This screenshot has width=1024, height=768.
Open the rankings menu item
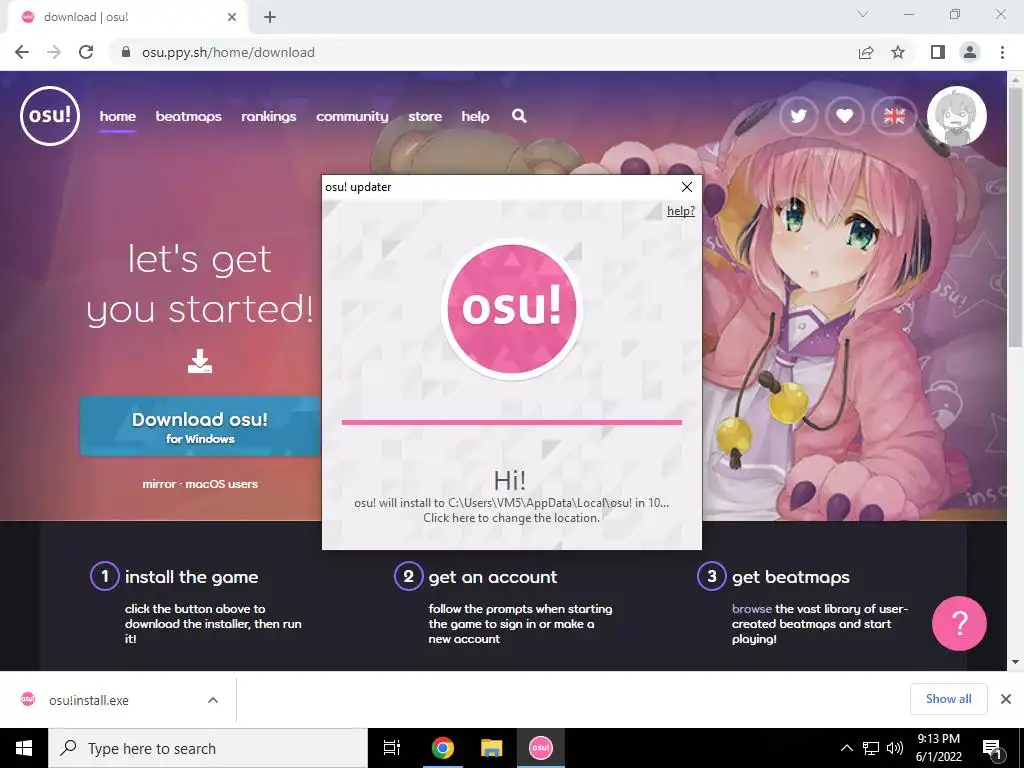point(268,116)
